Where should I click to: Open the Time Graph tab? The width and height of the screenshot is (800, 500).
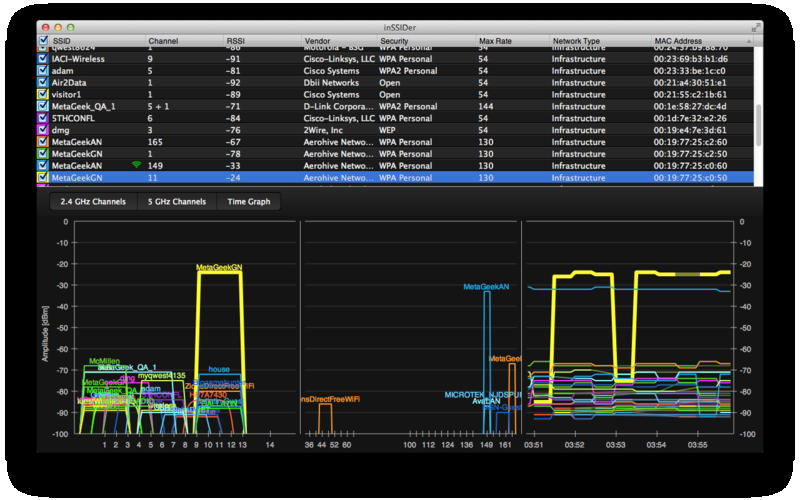[x=249, y=202]
